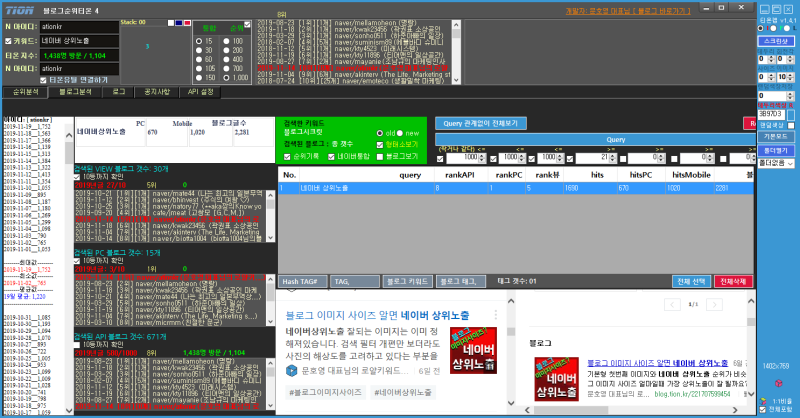Click the 스크린샷 button in side panel
The height and width of the screenshot is (418, 800).
point(776,41)
